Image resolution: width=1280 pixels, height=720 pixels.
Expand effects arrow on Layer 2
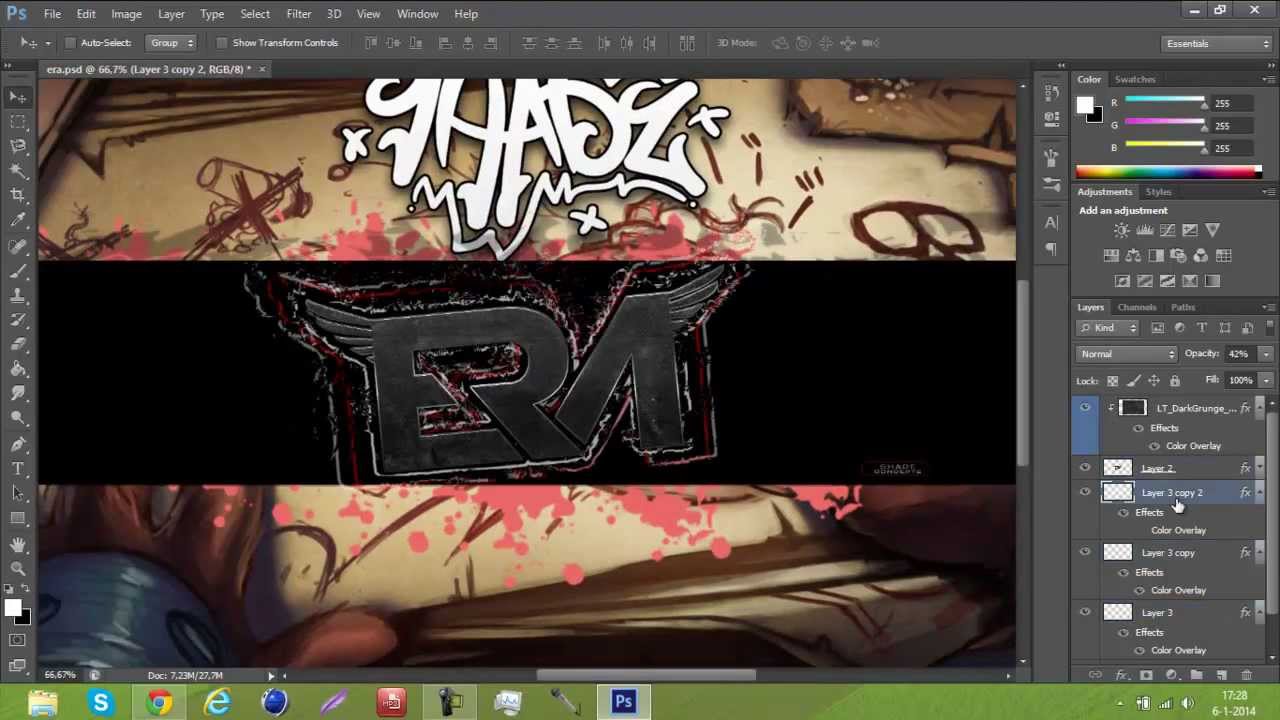click(1258, 468)
